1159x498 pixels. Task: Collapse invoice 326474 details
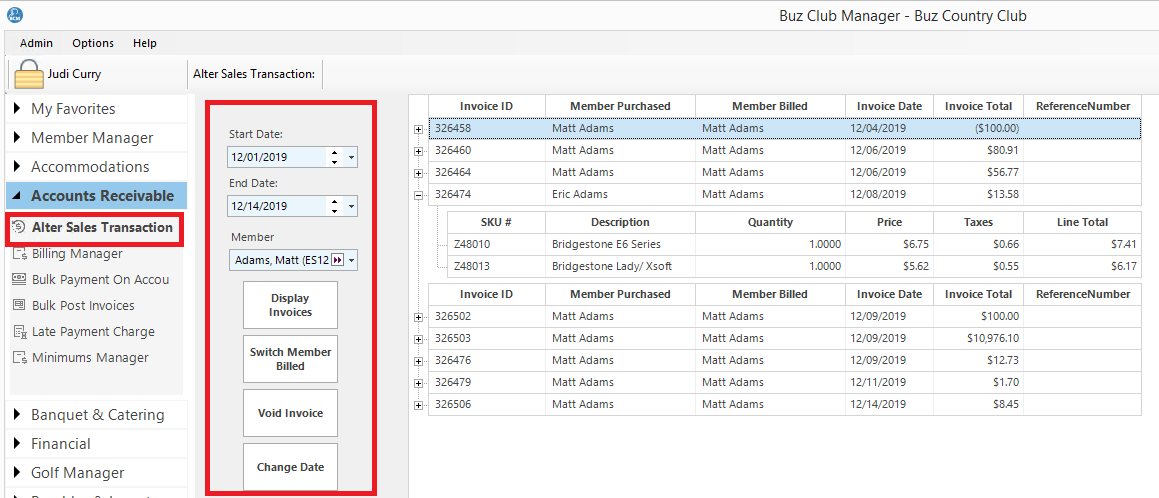pos(418,194)
